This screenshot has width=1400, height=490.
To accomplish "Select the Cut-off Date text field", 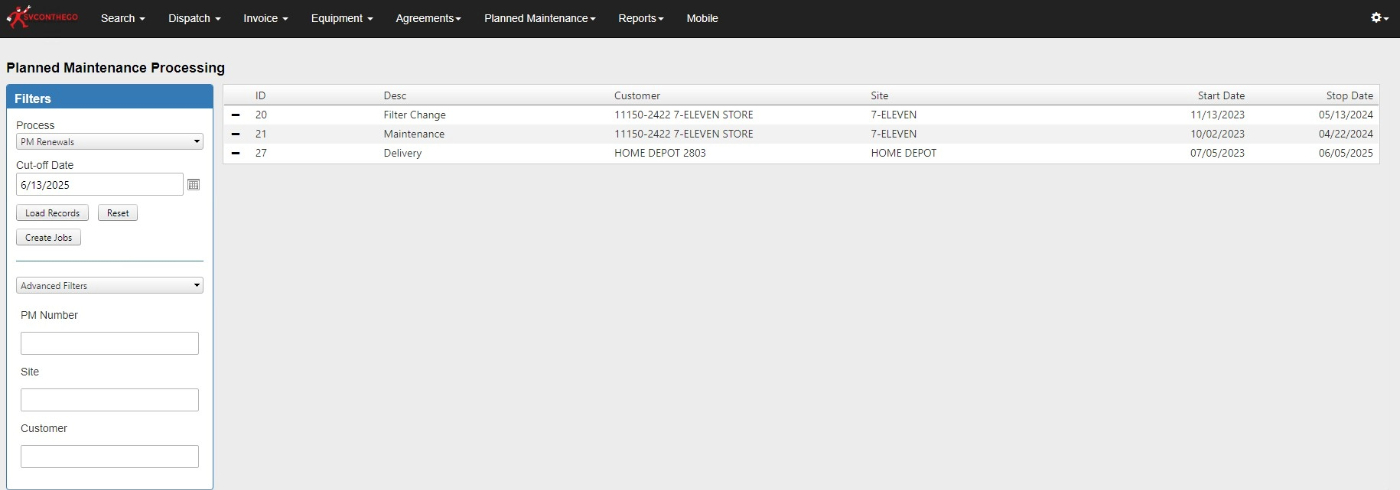I will click(100, 185).
